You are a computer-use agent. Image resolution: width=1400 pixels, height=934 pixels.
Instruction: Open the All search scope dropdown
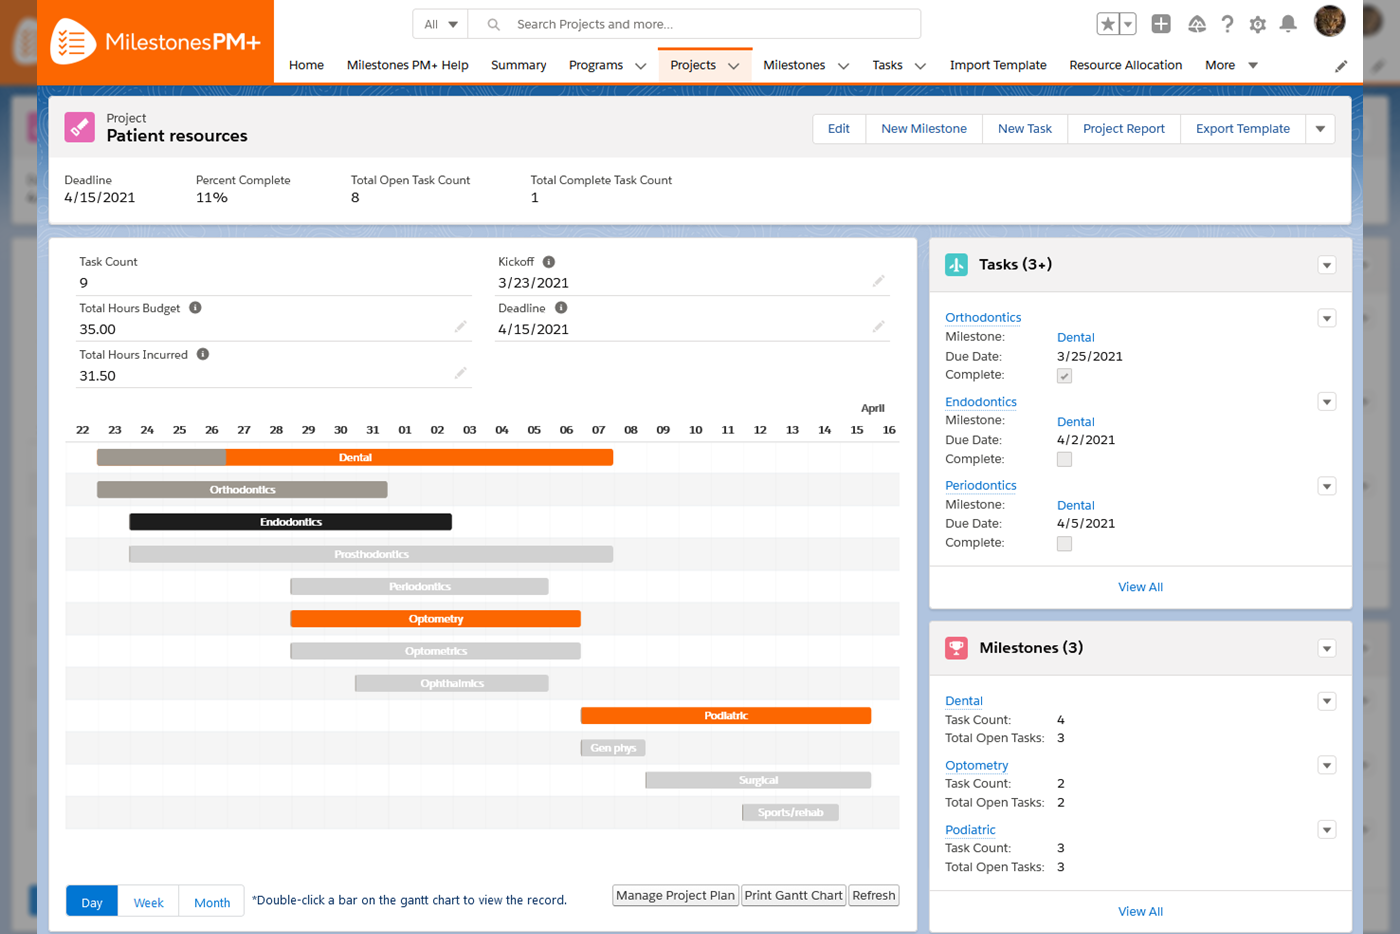tap(439, 23)
